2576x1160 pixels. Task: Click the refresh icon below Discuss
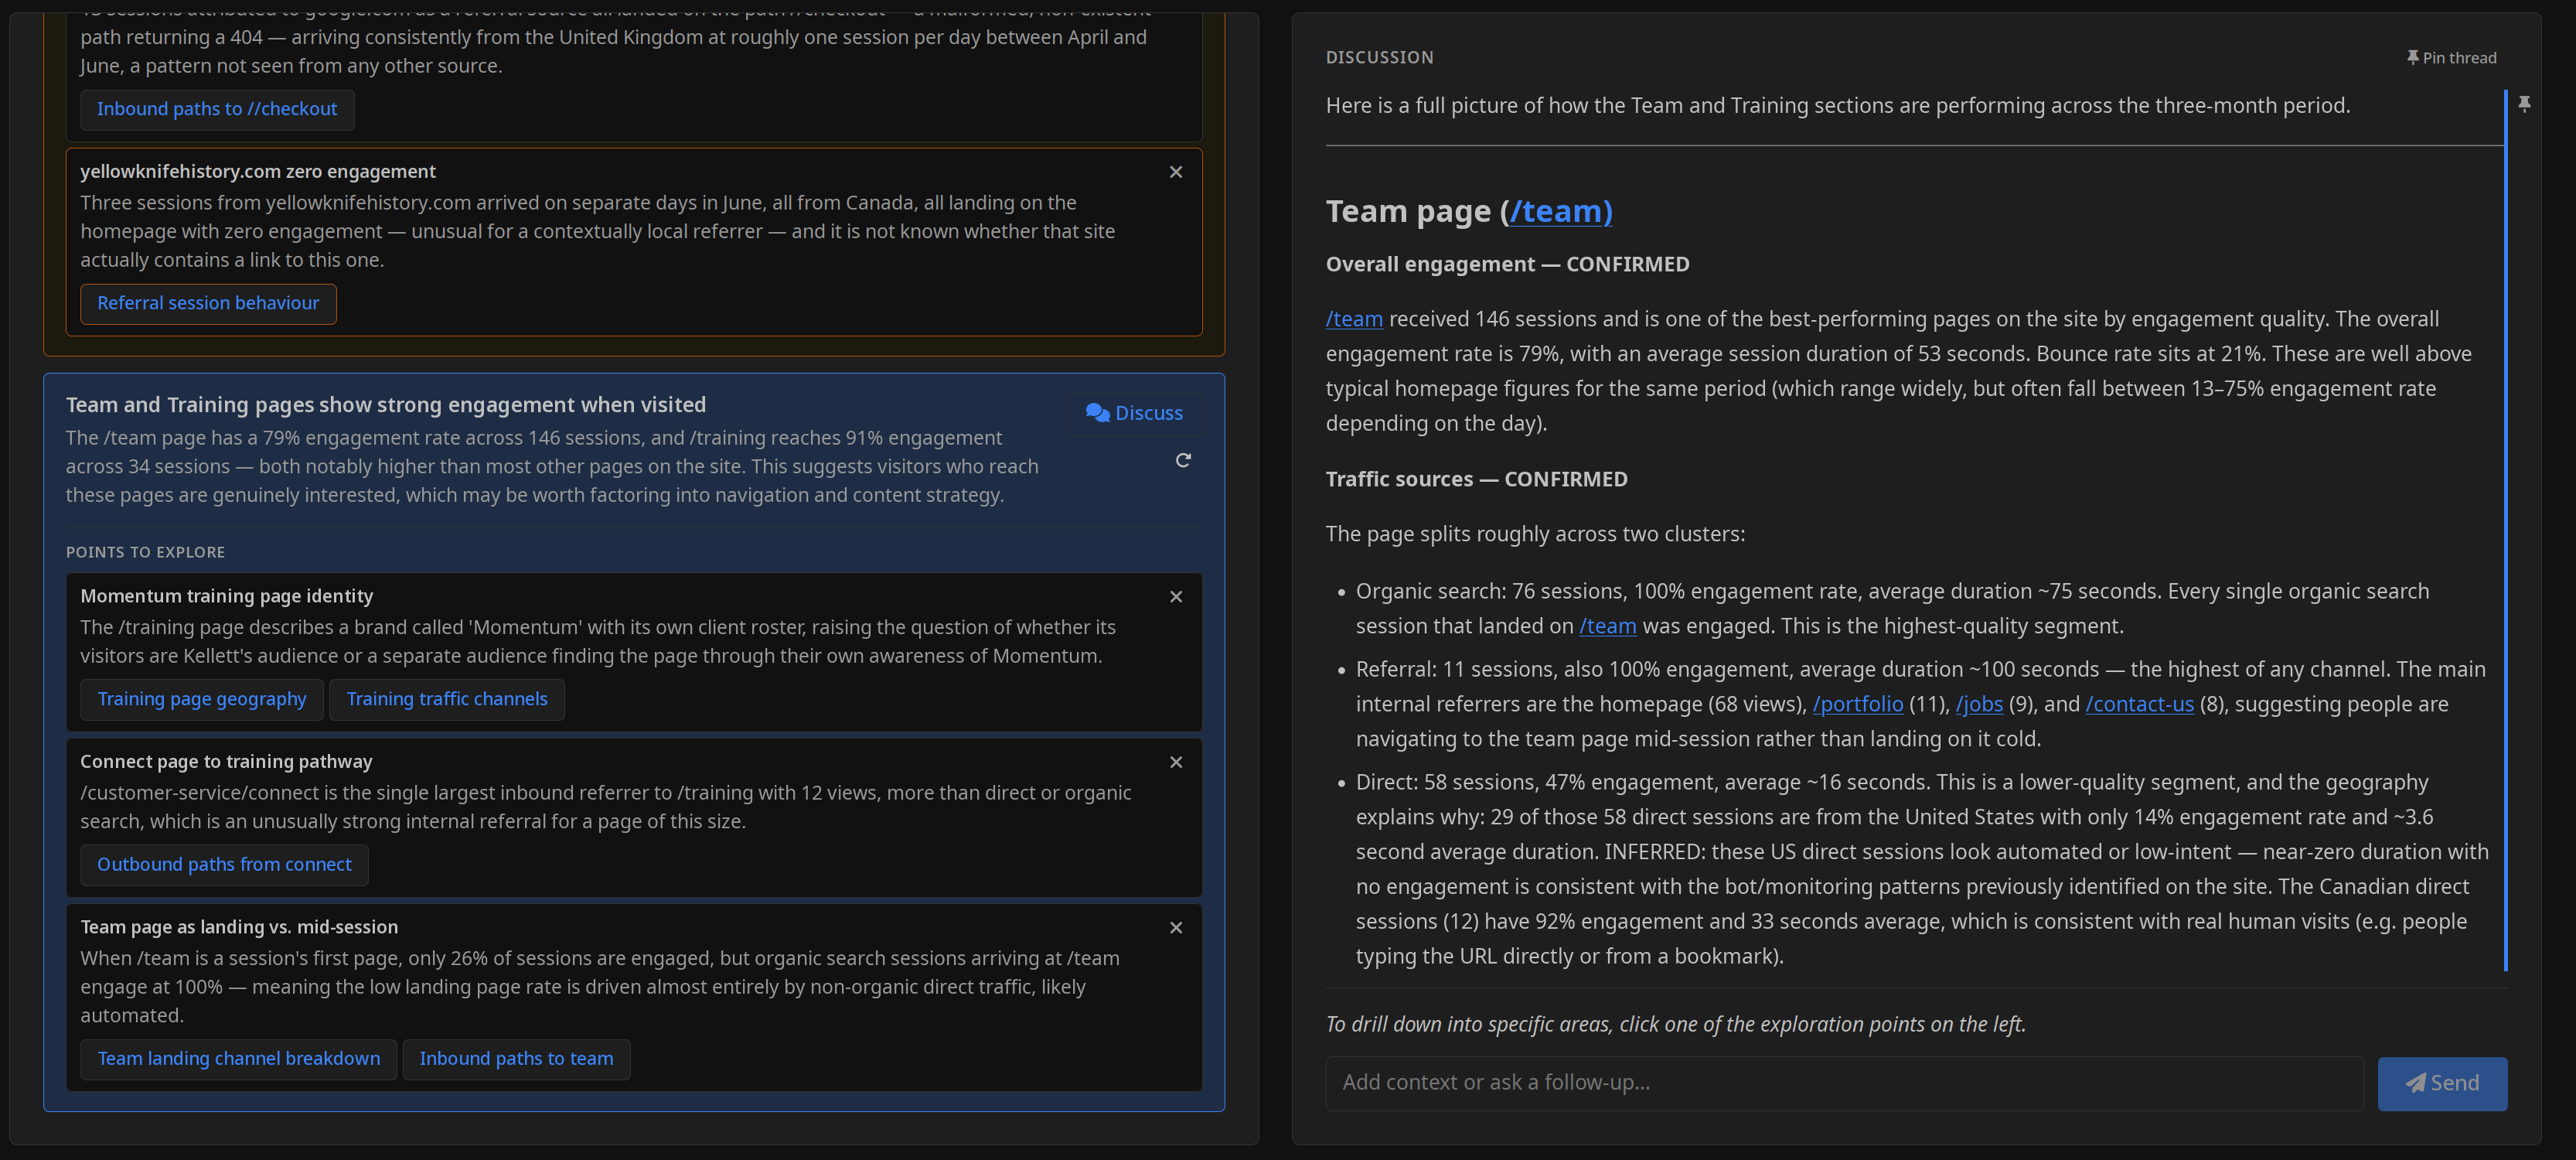pos(1183,460)
